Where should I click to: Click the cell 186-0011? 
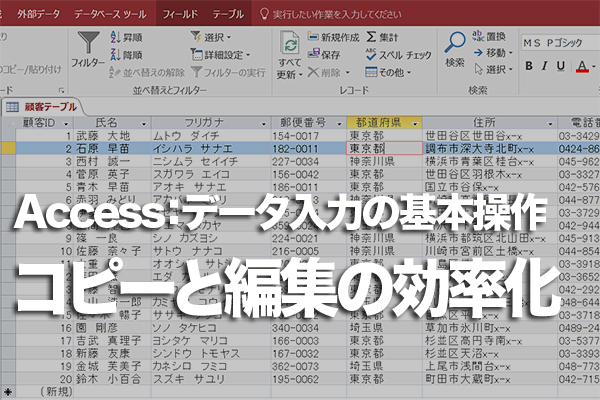tap(308, 187)
